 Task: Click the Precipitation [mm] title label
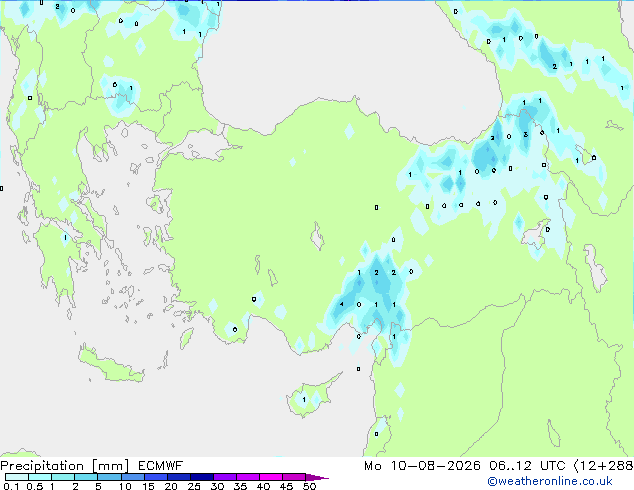[65, 466]
